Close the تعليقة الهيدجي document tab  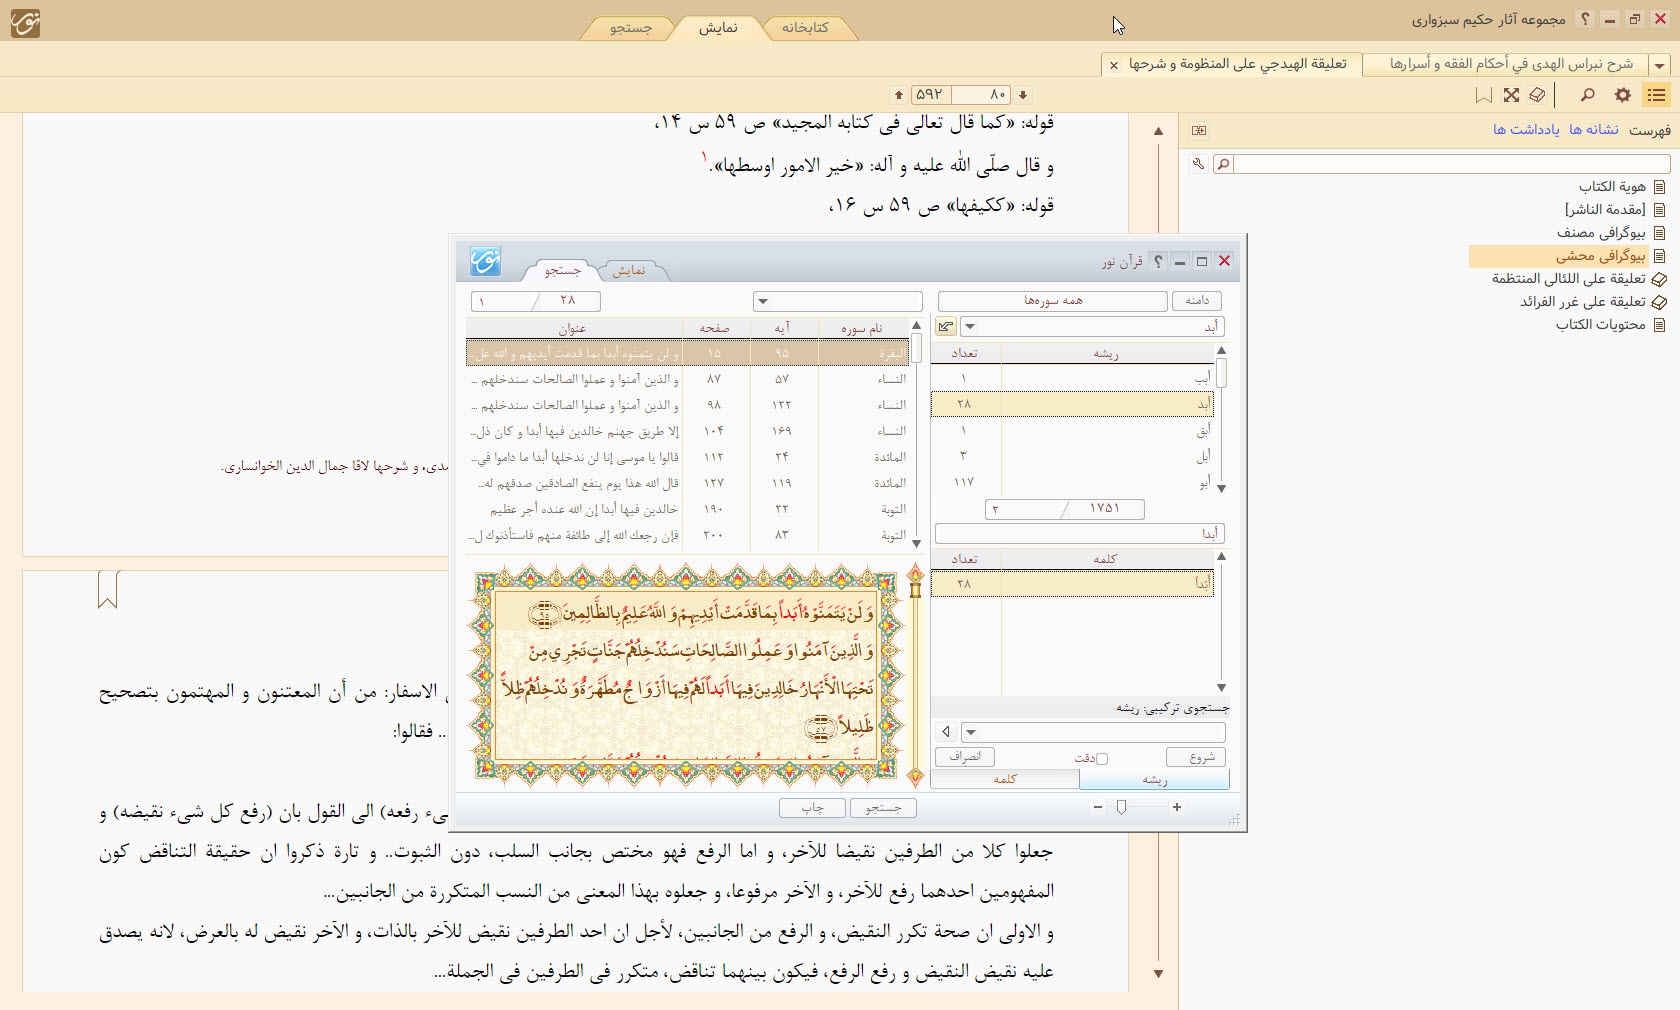(x=1114, y=65)
